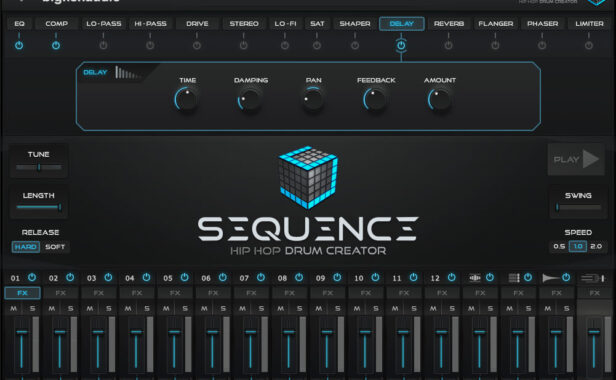Toggle power icon for channel 07
616x380 pixels.
260,277
